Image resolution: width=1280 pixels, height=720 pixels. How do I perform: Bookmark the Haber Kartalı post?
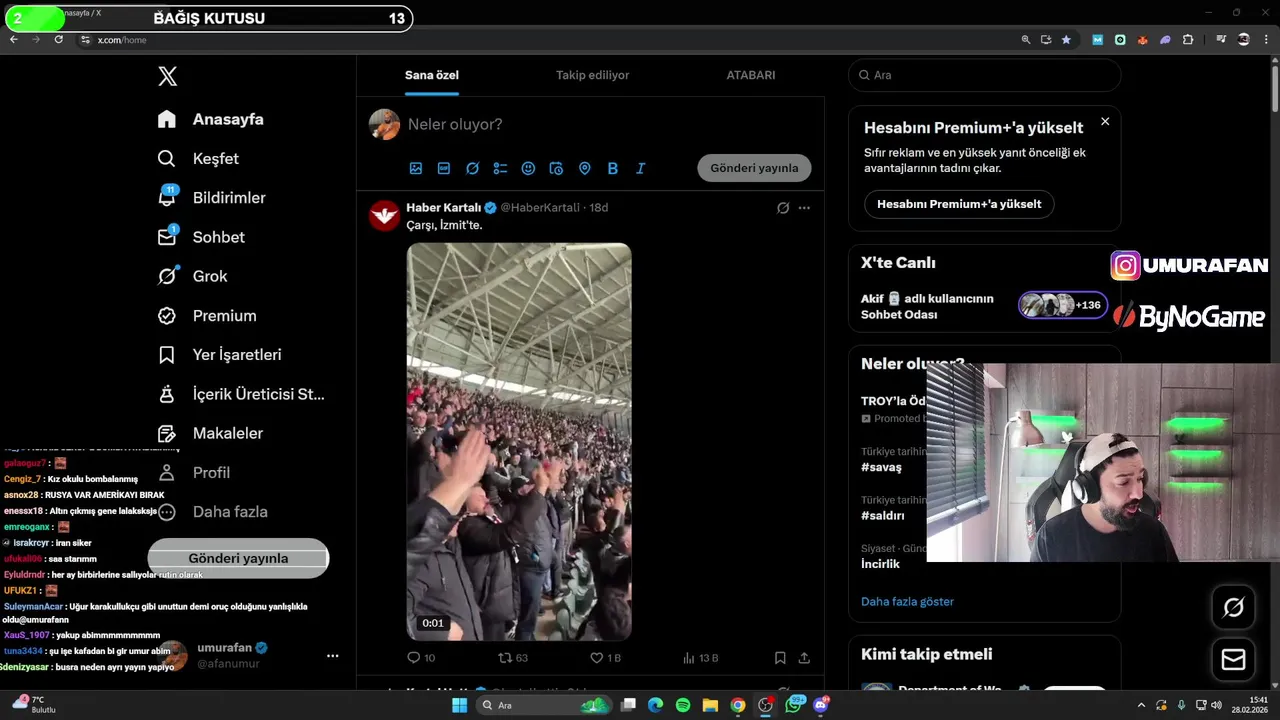pyautogui.click(x=780, y=657)
